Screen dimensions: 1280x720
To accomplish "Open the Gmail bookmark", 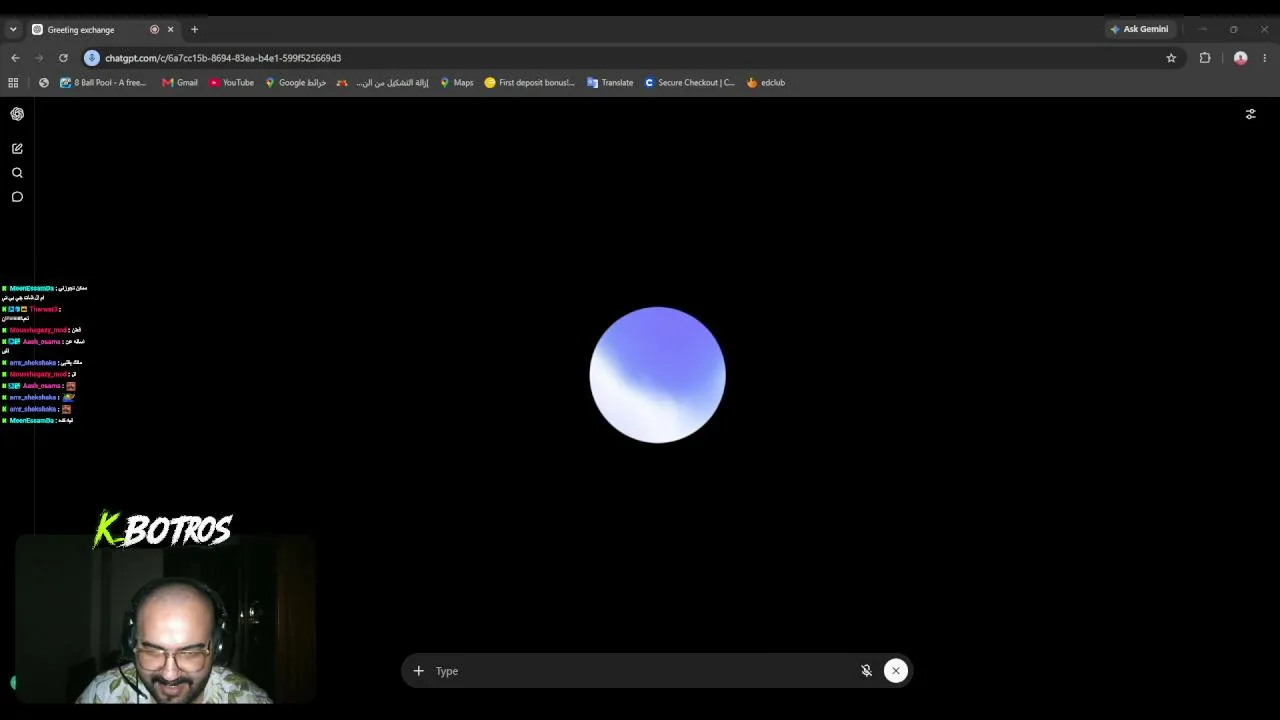I will (x=180, y=83).
